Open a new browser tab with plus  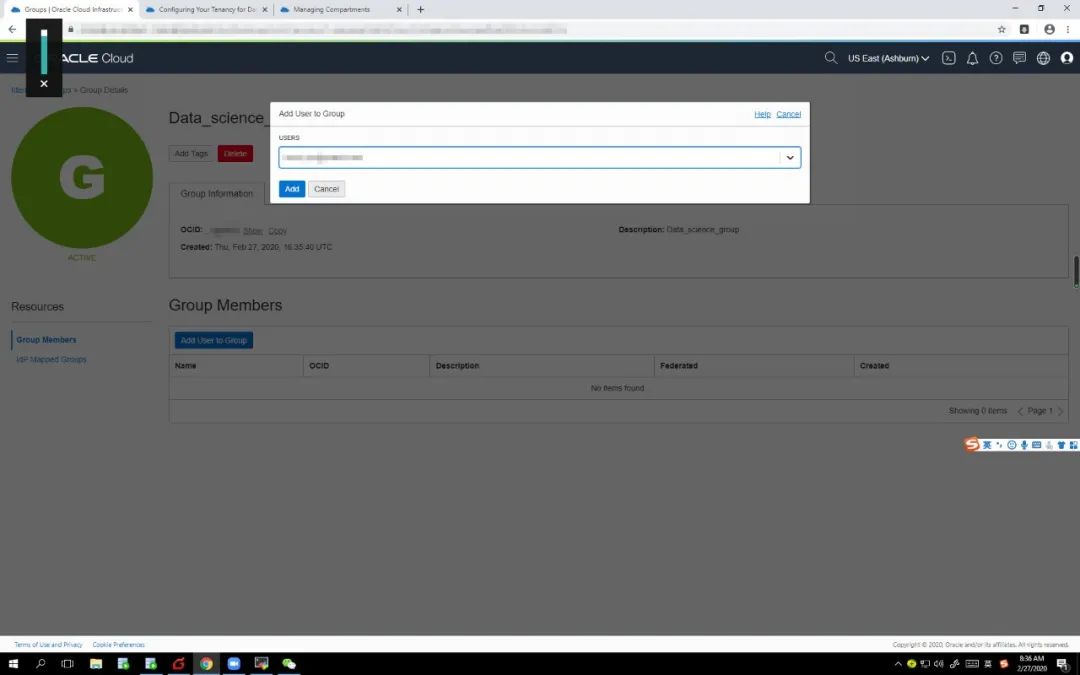(421, 10)
